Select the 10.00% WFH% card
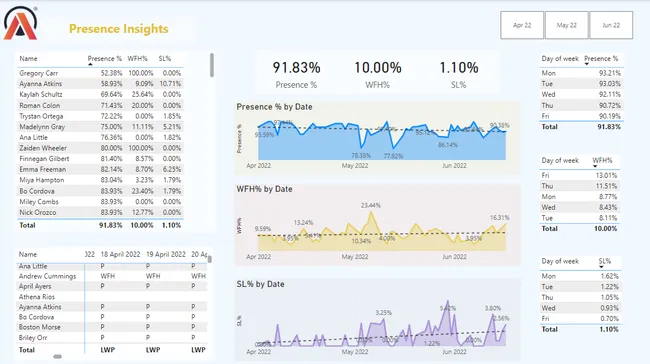 point(377,74)
